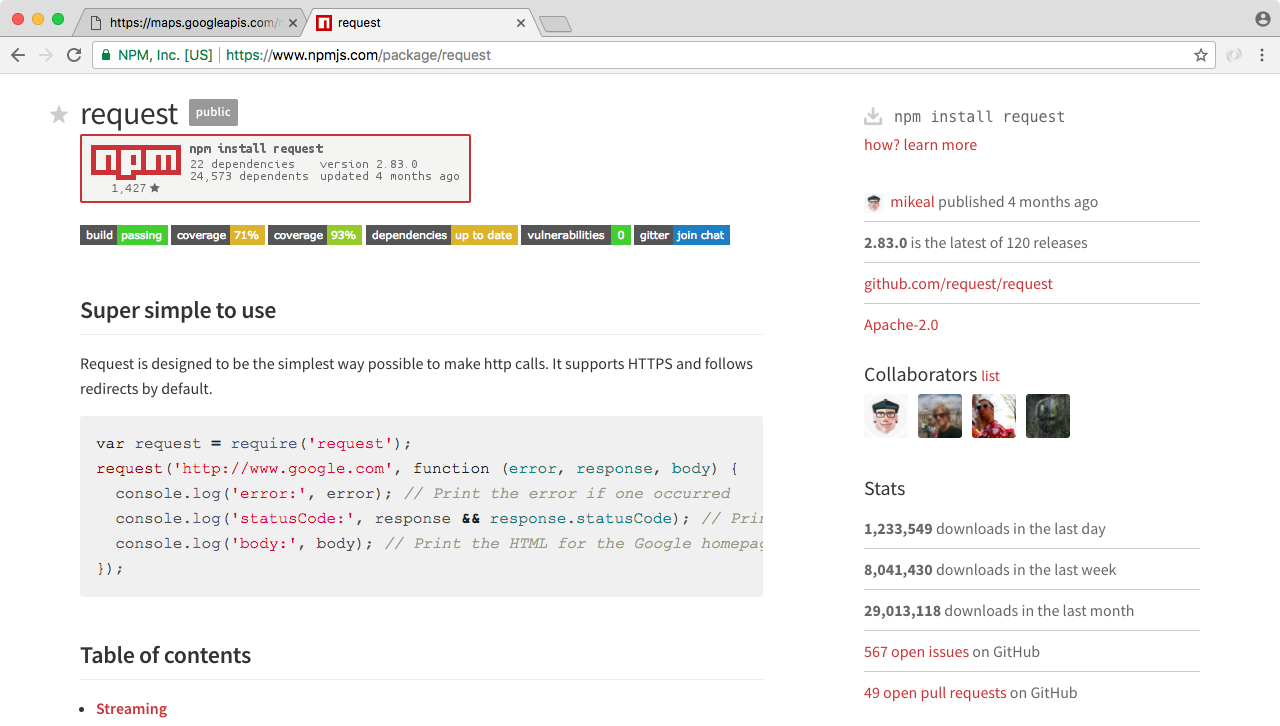The height and width of the screenshot is (726, 1280).
Task: Close the maps.googleapis.com tab
Action: point(293,23)
